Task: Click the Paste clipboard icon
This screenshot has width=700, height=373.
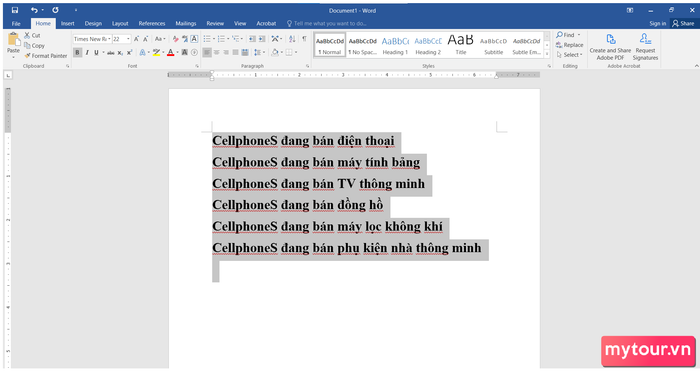Action: click(x=13, y=40)
